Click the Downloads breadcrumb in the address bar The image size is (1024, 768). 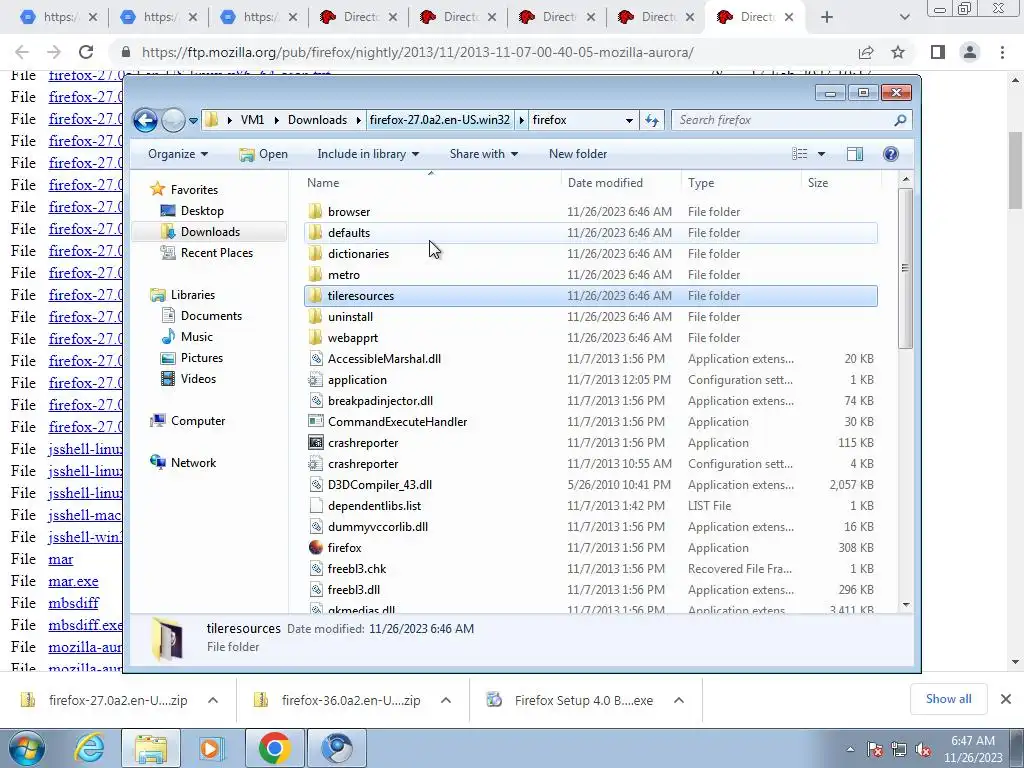(317, 120)
